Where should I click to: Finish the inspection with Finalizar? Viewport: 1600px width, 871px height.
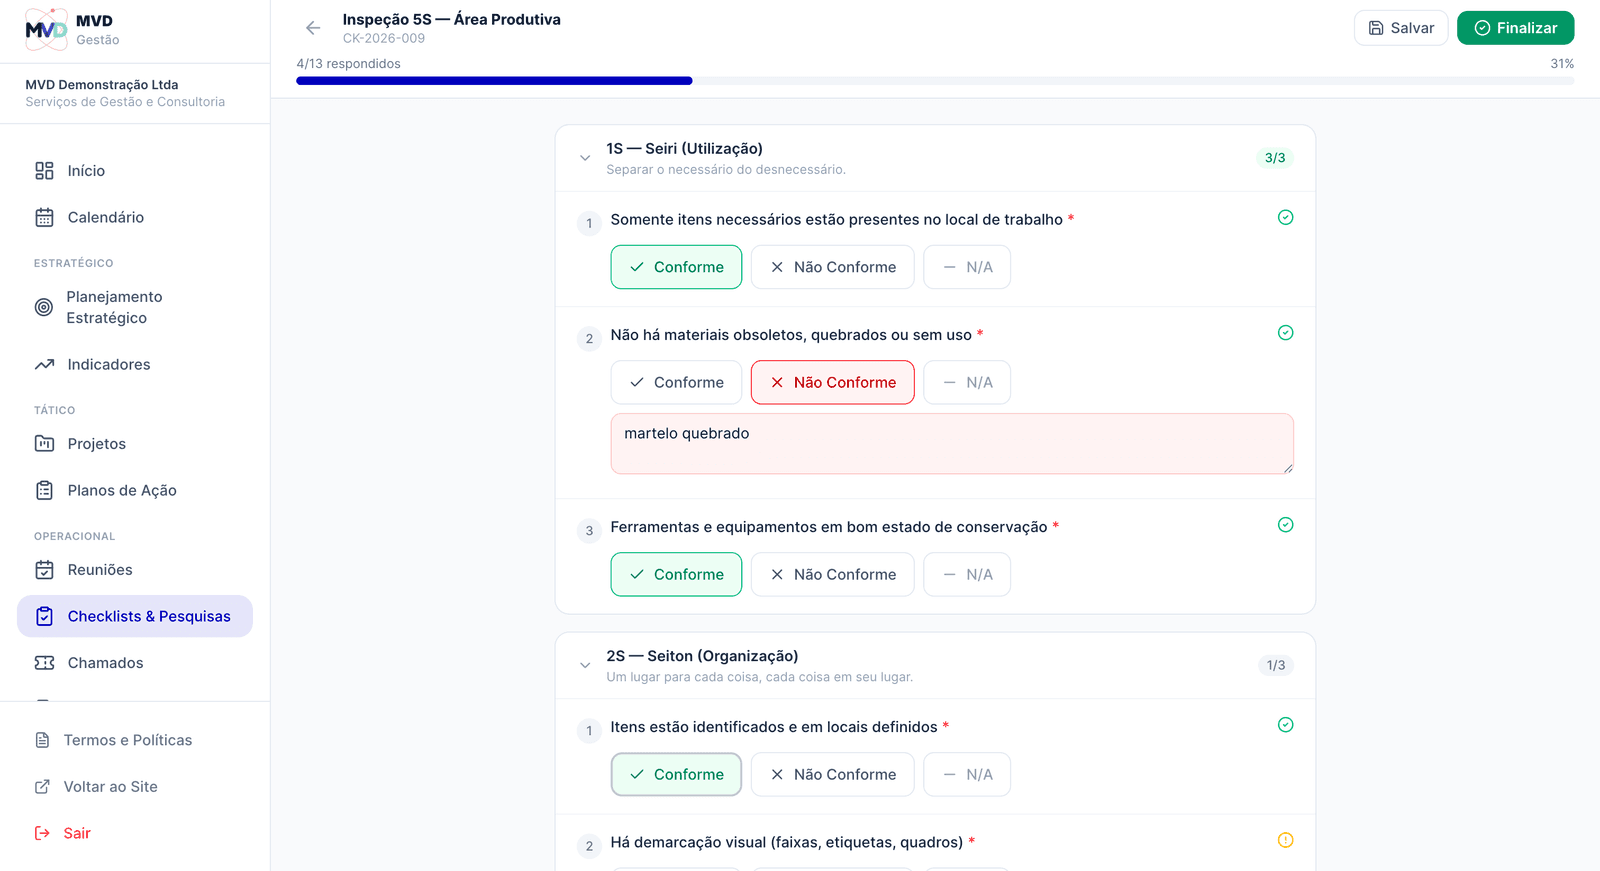[x=1515, y=28]
